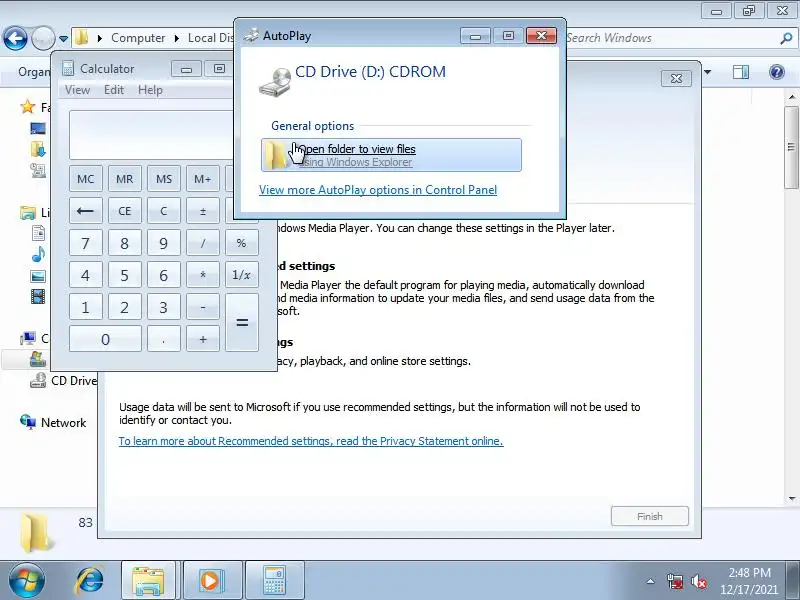Click the CE button in Calculator
This screenshot has height=600, width=800.
124,211
